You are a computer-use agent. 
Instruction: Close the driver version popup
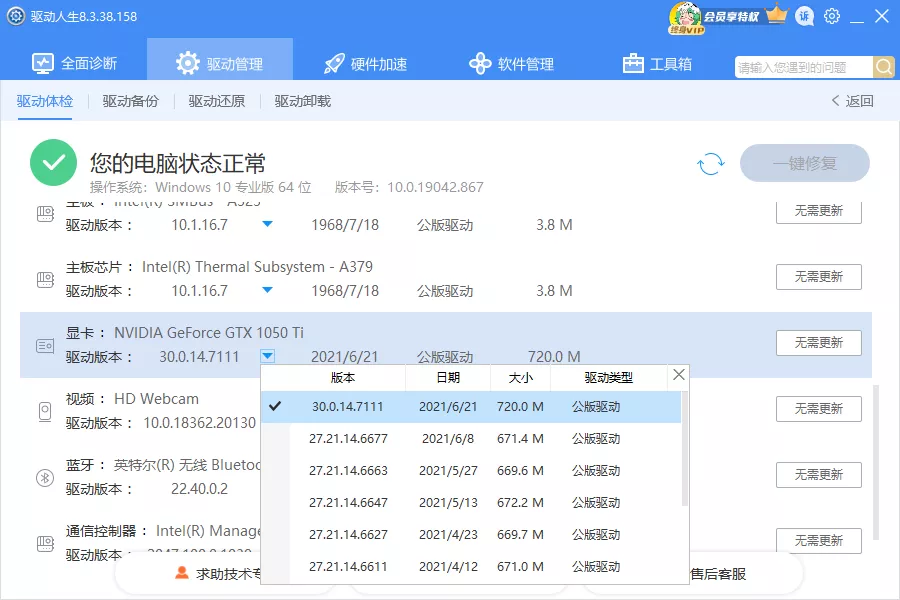678,375
